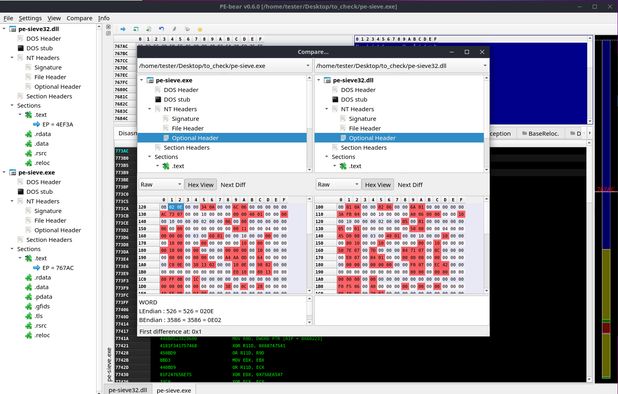Switch to the pe-sieve32.dll bottom tab

[x=128, y=390]
